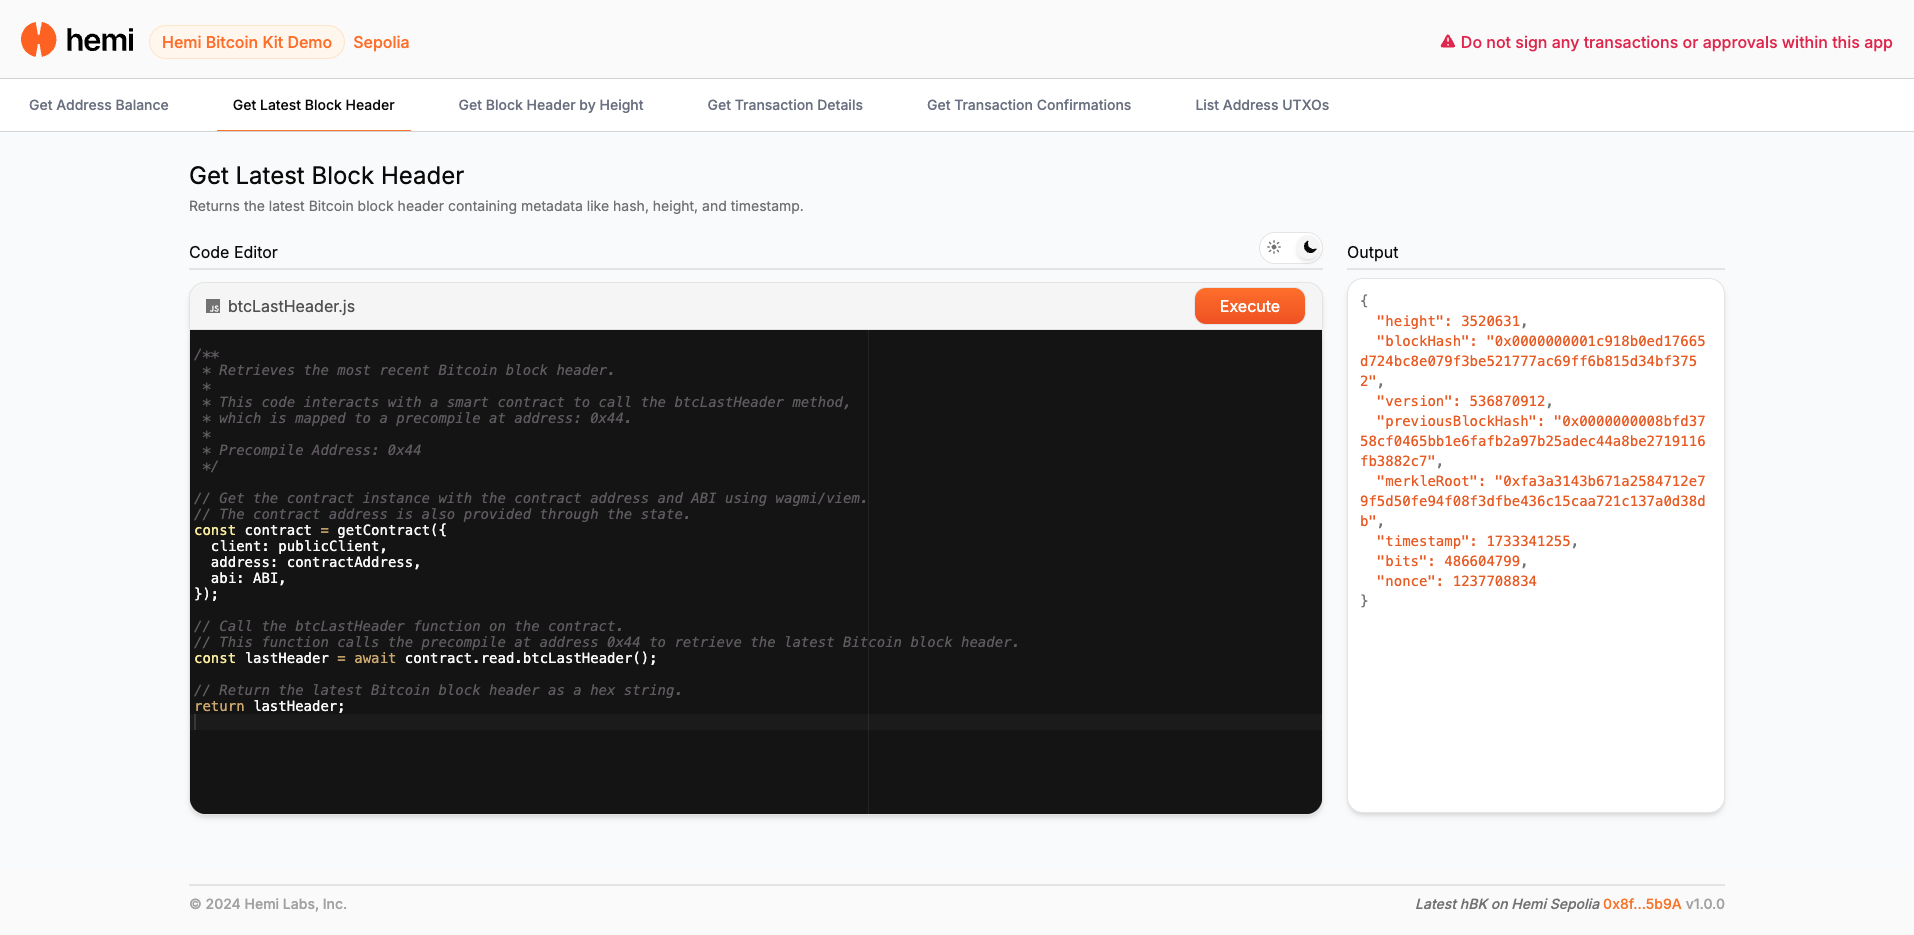Click the Hemi orange logo icon

[38, 40]
